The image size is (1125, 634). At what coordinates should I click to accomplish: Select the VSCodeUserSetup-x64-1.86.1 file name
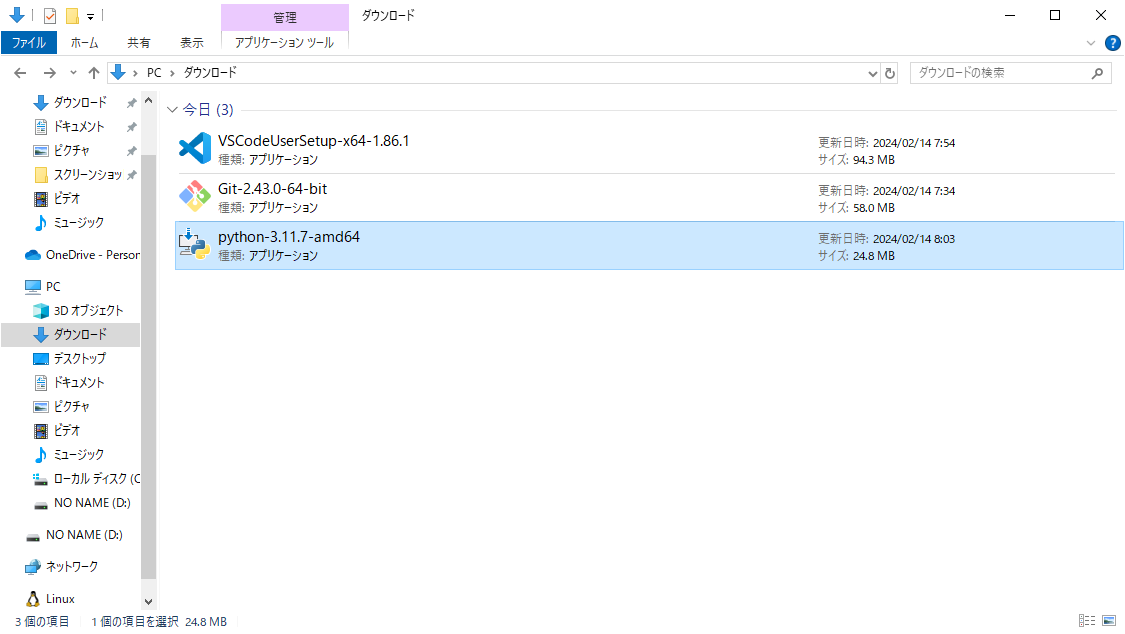(x=314, y=141)
